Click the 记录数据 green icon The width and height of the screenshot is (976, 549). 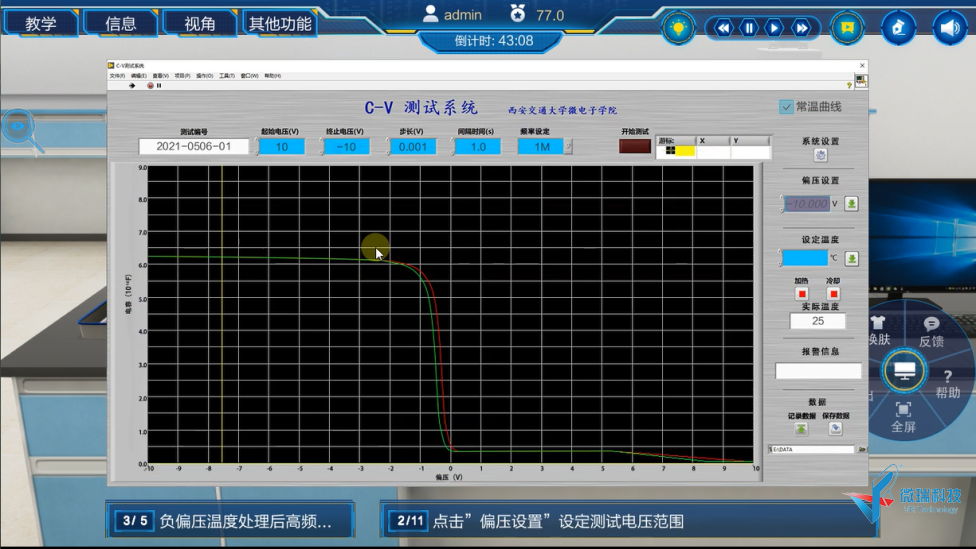tap(801, 429)
